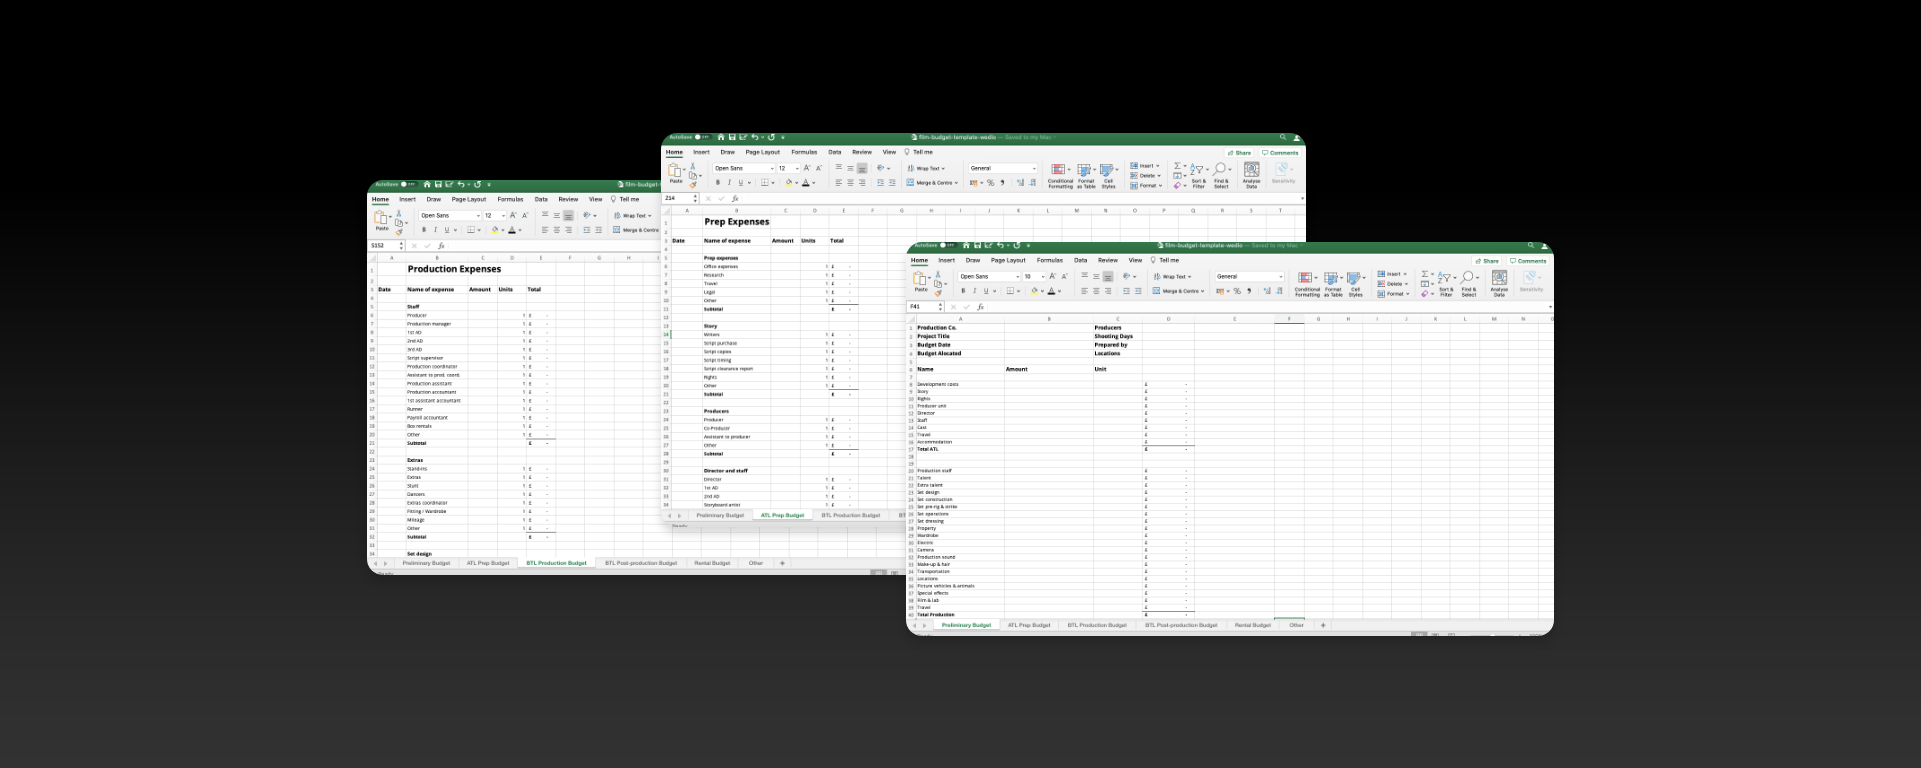This screenshot has width=1921, height=768.
Task: Click Sort & Filter in the front window
Action: [1446, 284]
